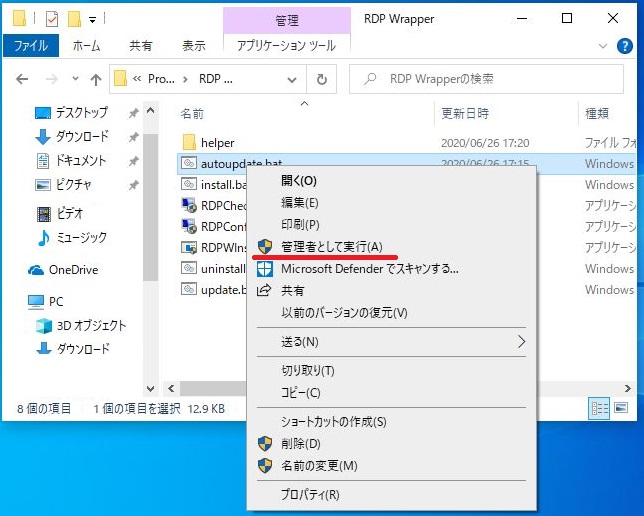Refresh the RDP Wrapper folder view
This screenshot has height=516, width=644.
[x=322, y=79]
